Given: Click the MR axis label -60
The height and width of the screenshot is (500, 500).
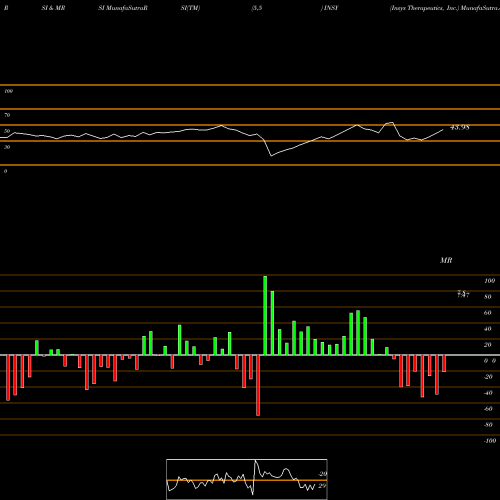Looking at the screenshot, I should tap(488, 409).
